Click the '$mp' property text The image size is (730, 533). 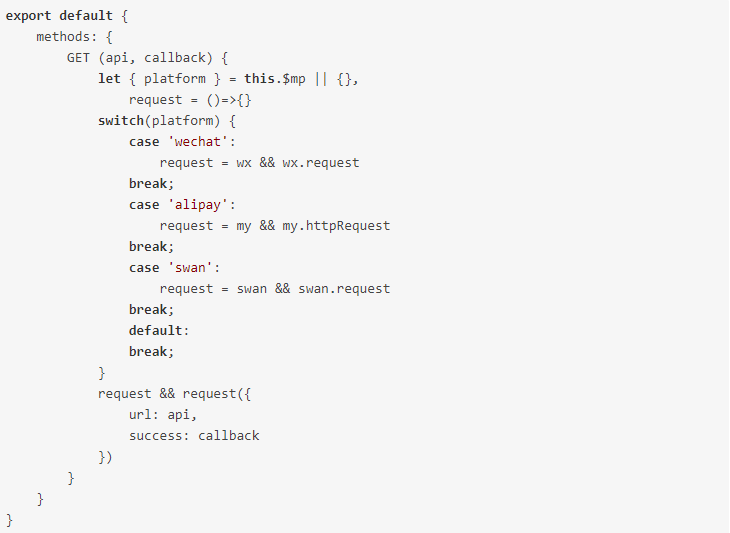click(x=294, y=79)
